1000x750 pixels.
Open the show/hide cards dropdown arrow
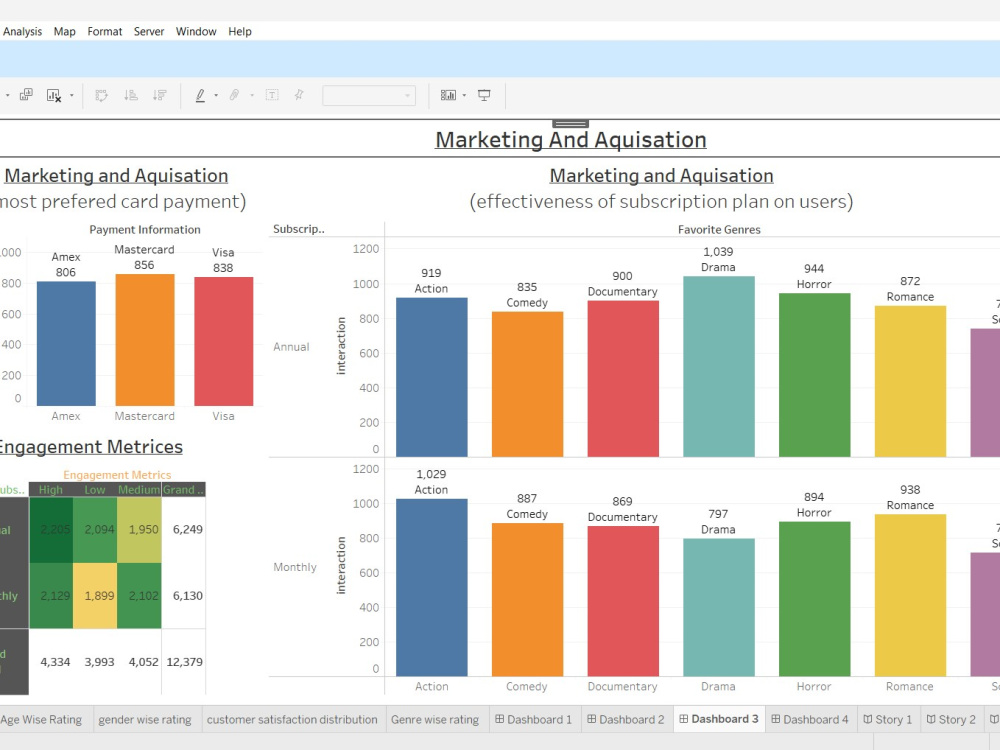(x=464, y=94)
